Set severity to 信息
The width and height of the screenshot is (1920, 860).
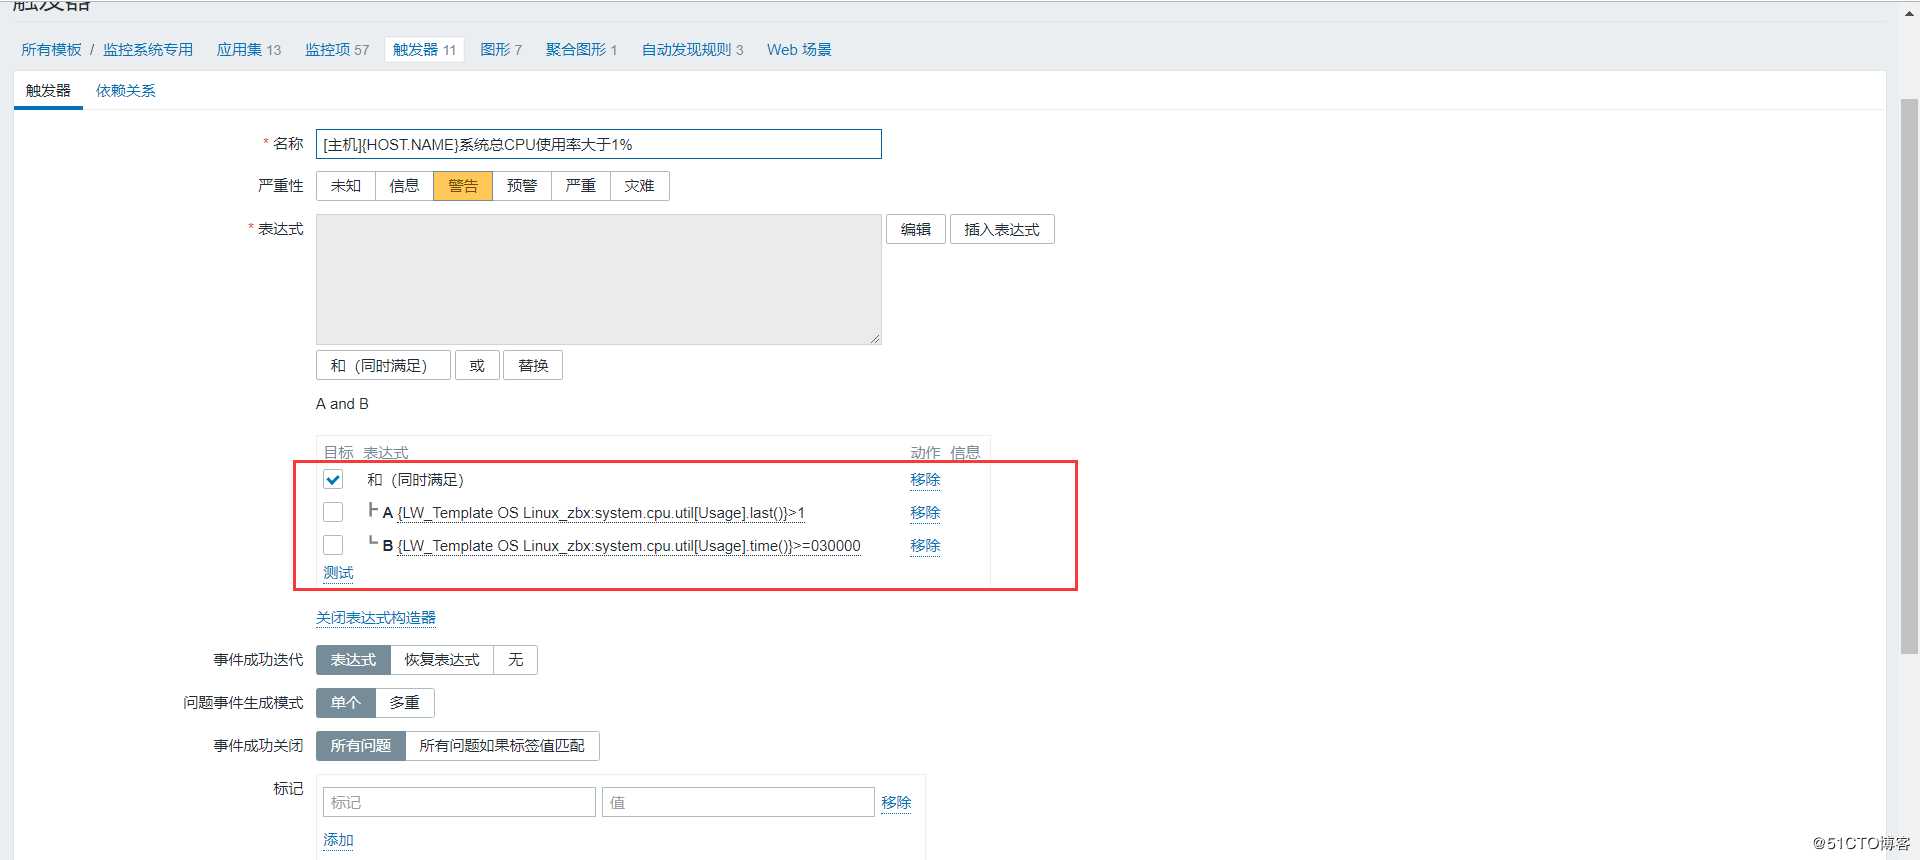[405, 186]
